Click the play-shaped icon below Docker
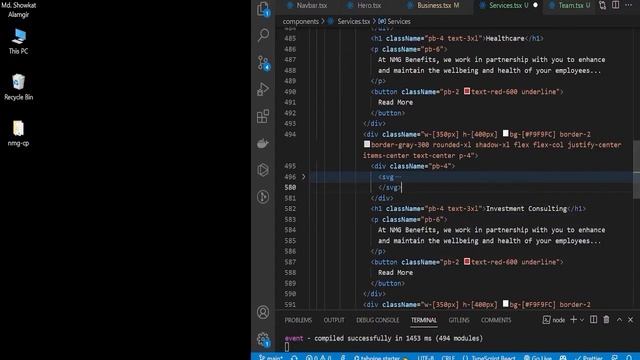Screen dimensions: 640x360 (x=263, y=170)
